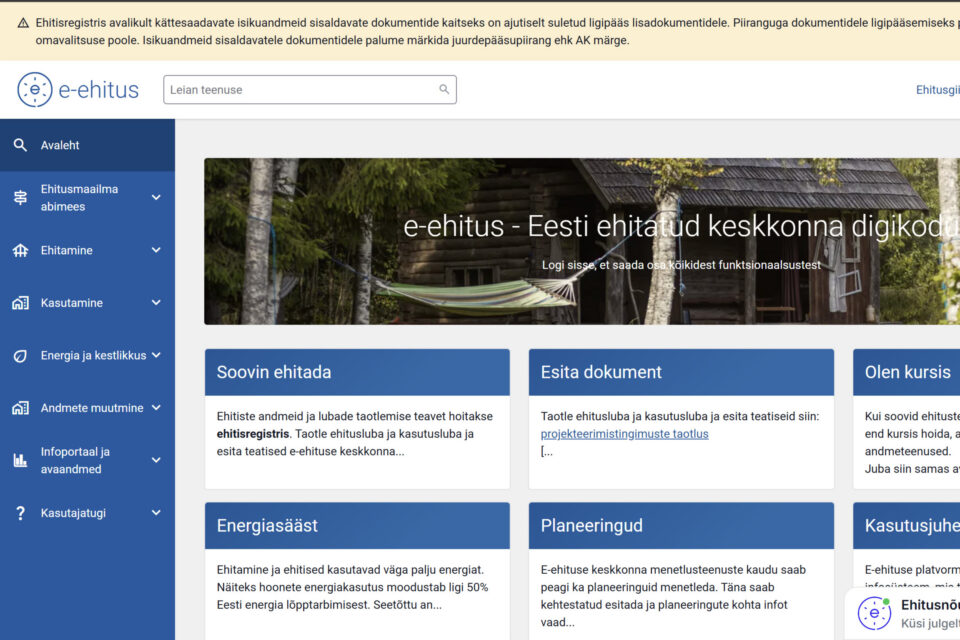Click the signpost icon beside Ehitusmaailma abimees
This screenshot has height=640, width=960.
click(x=20, y=198)
